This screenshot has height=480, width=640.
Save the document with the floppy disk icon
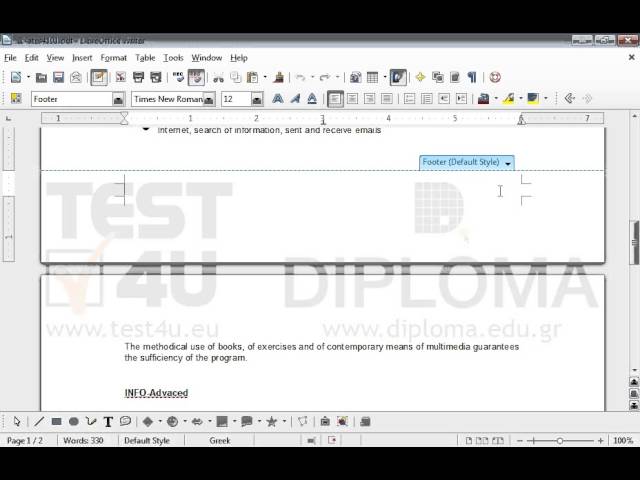59,77
